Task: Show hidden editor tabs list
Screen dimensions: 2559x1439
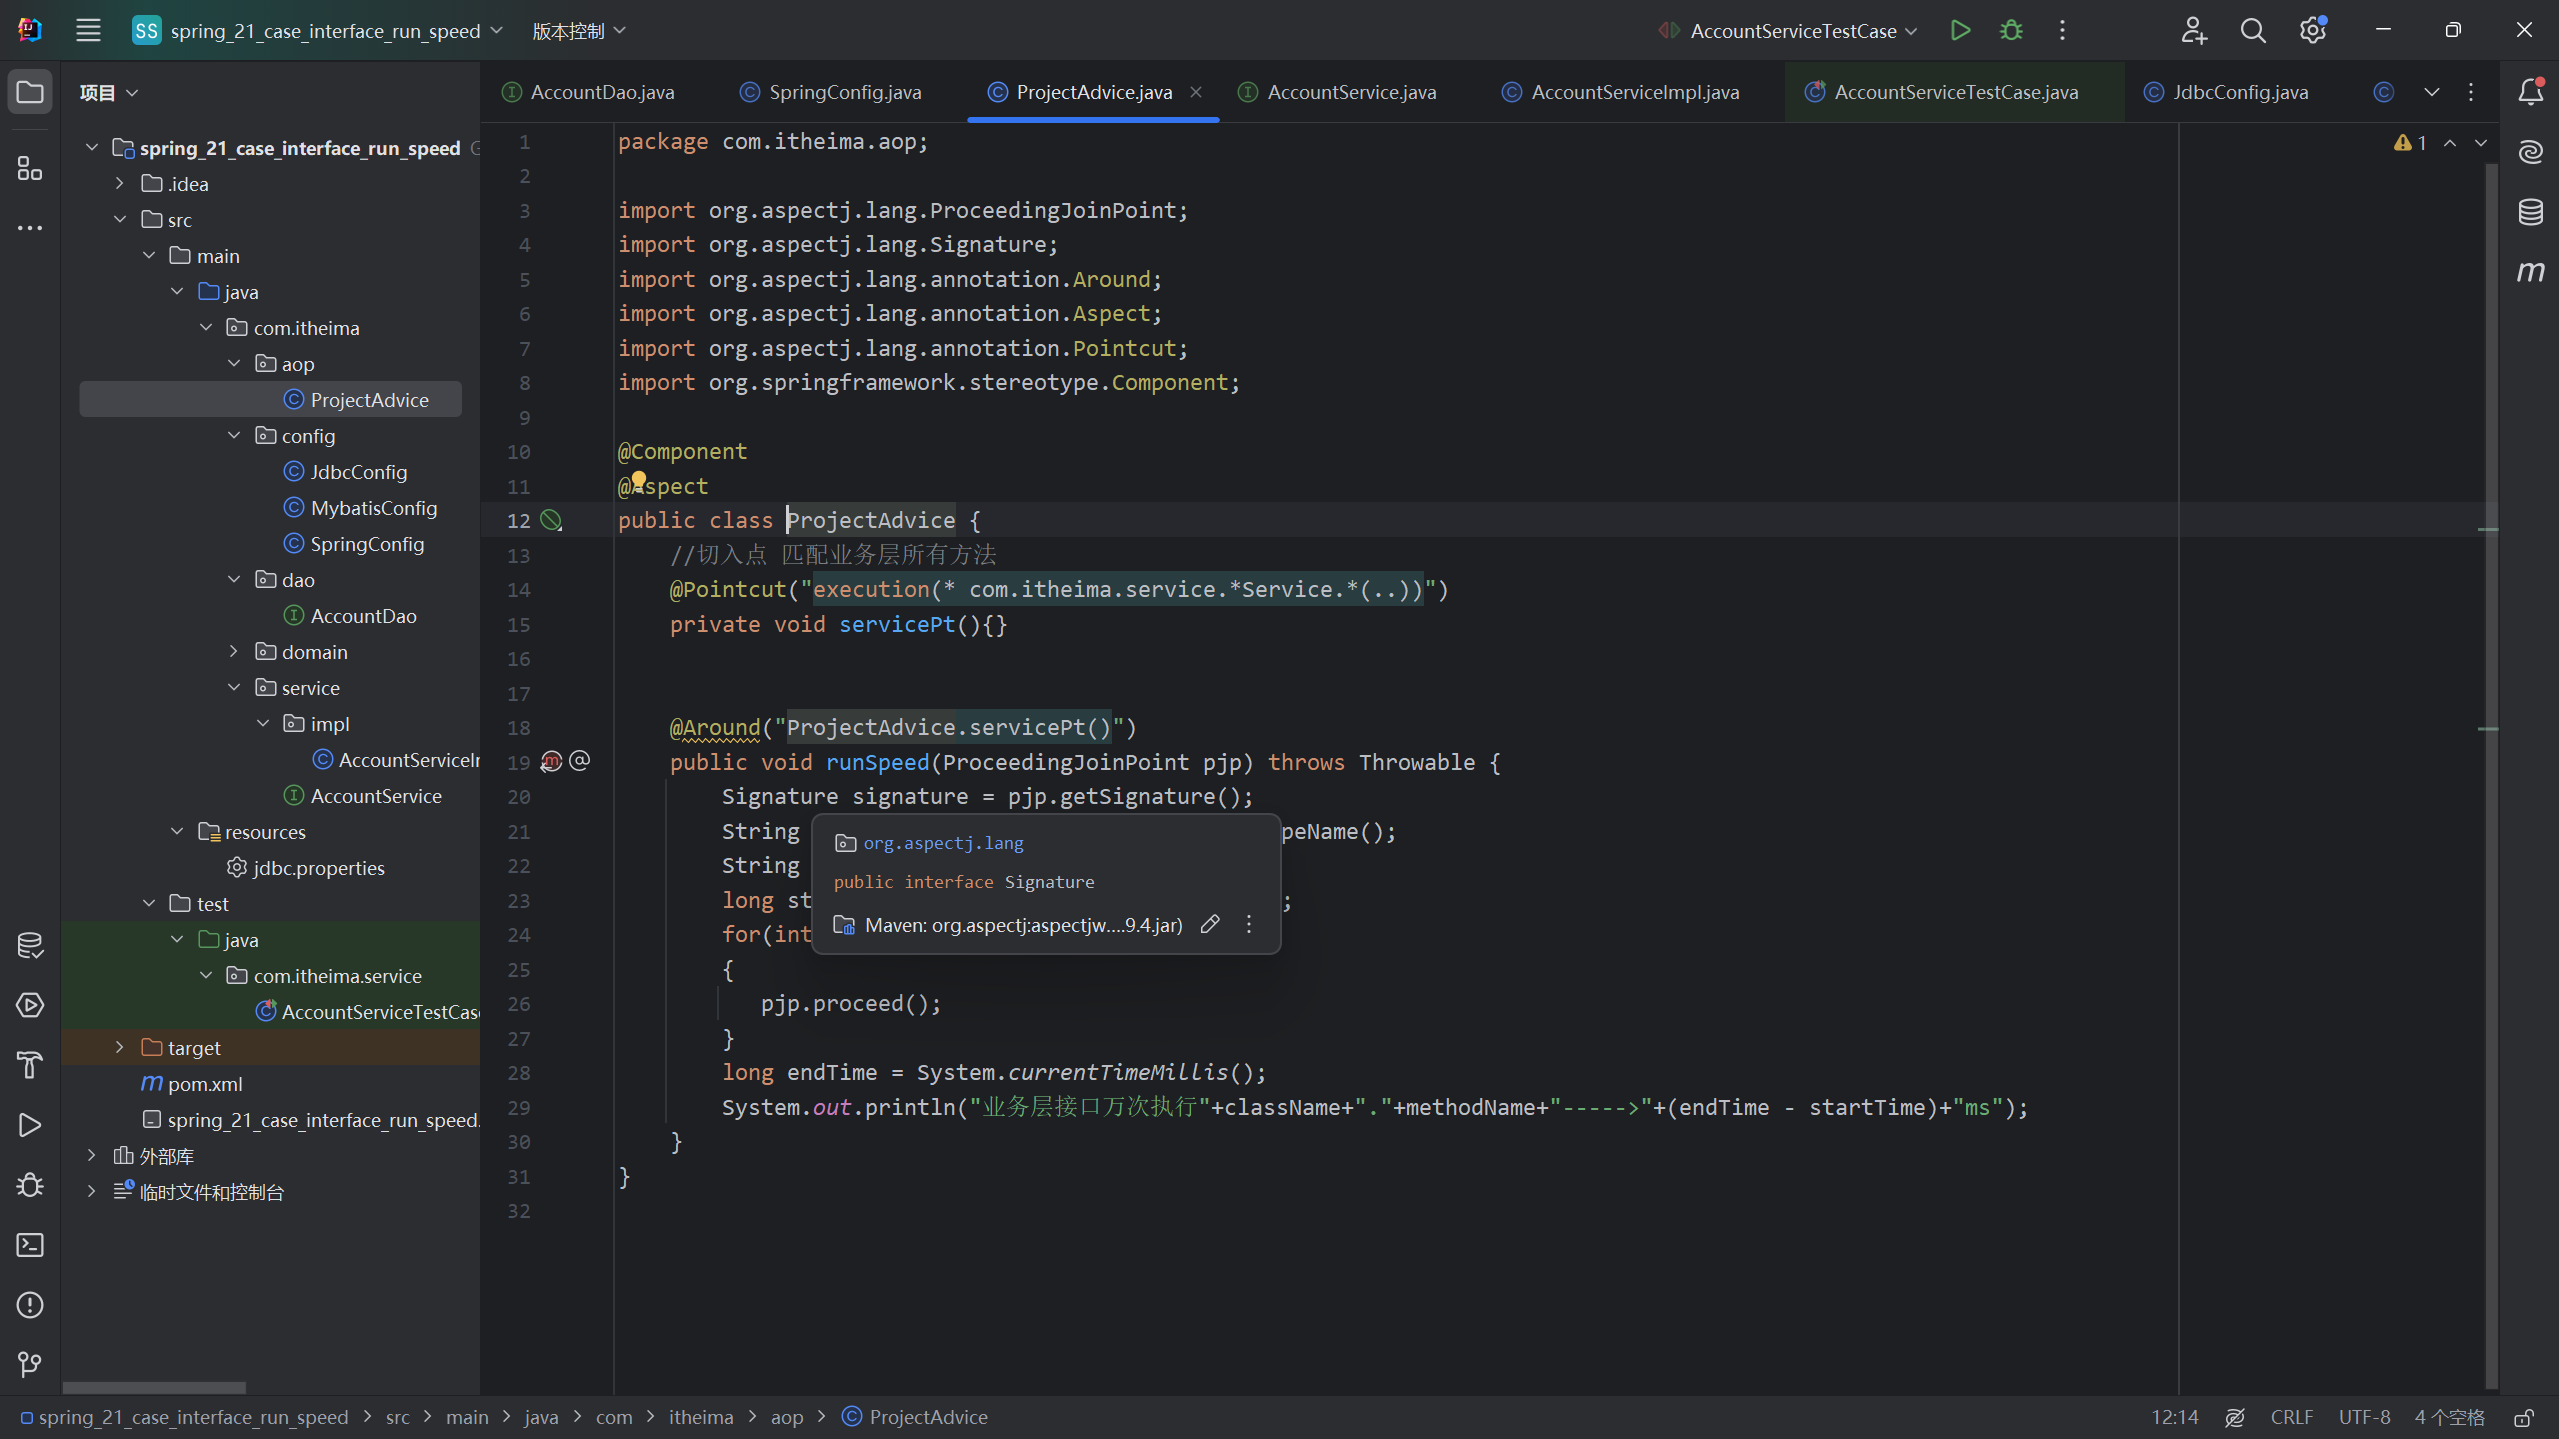Action: (x=2432, y=92)
